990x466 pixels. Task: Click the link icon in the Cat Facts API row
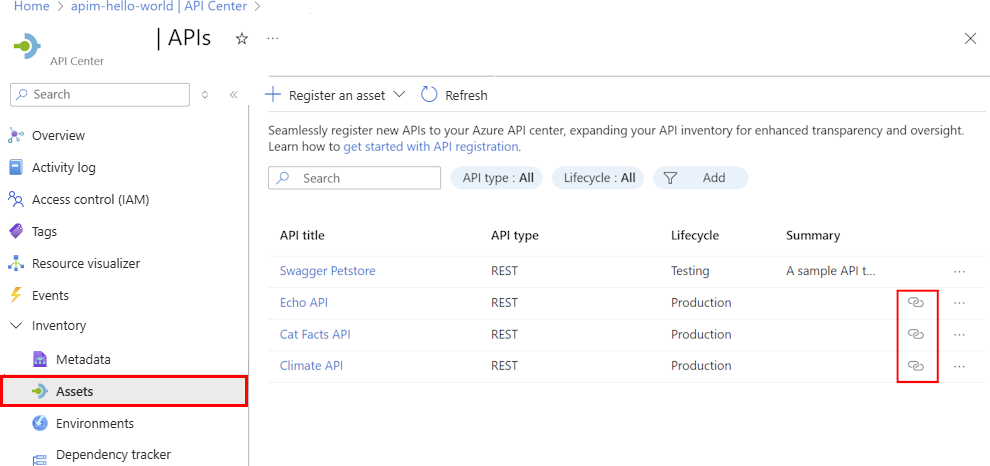[915, 334]
